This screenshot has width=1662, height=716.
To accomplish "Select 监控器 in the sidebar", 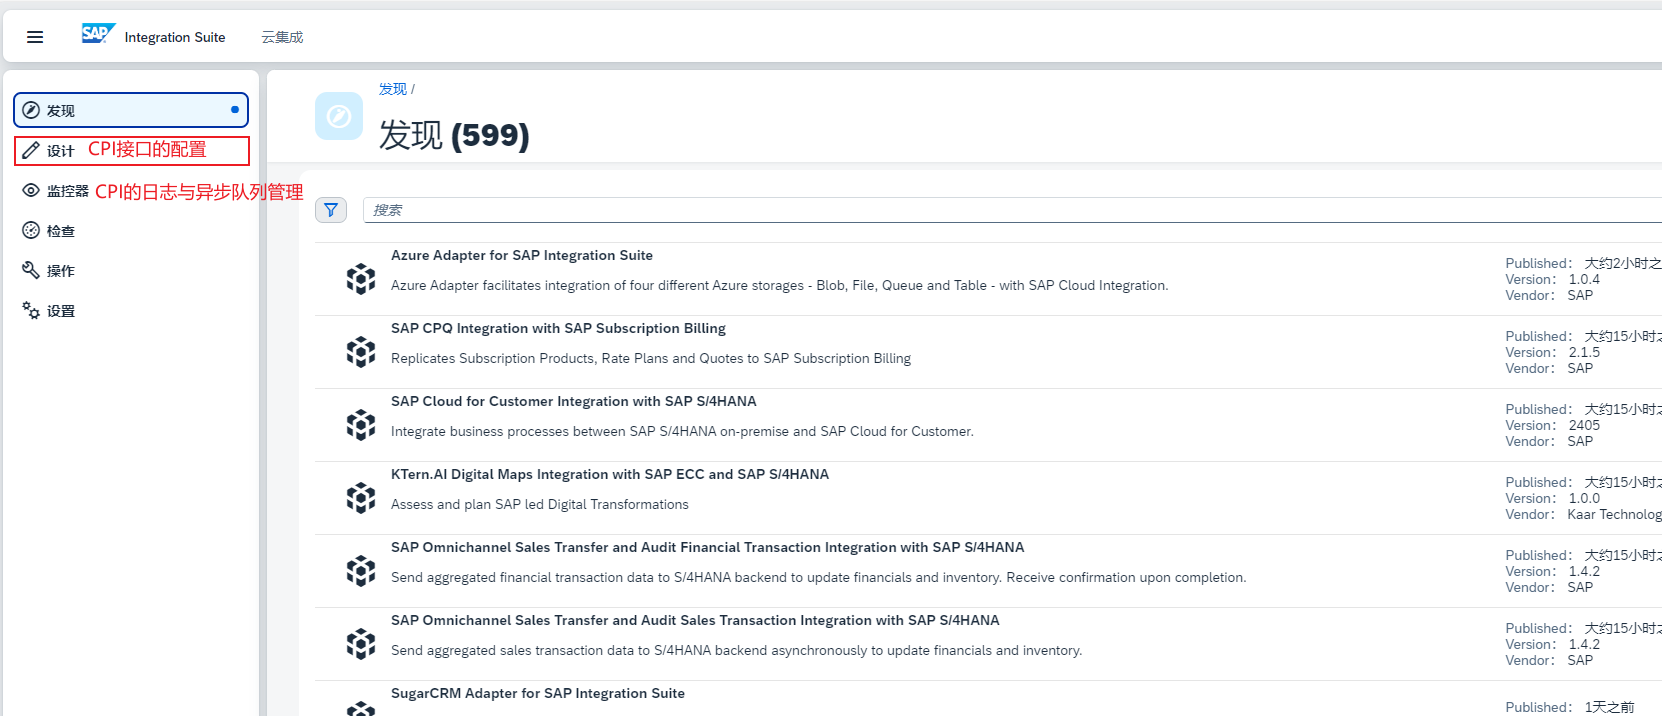I will click(x=131, y=190).
